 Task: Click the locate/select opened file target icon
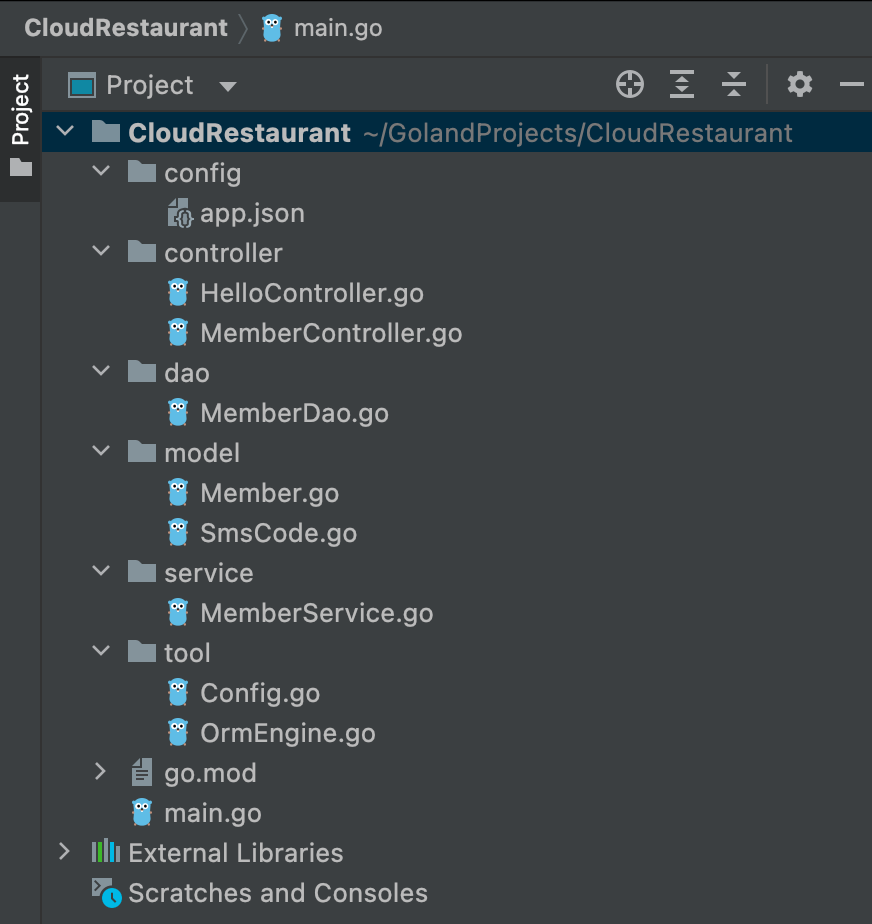[x=630, y=85]
